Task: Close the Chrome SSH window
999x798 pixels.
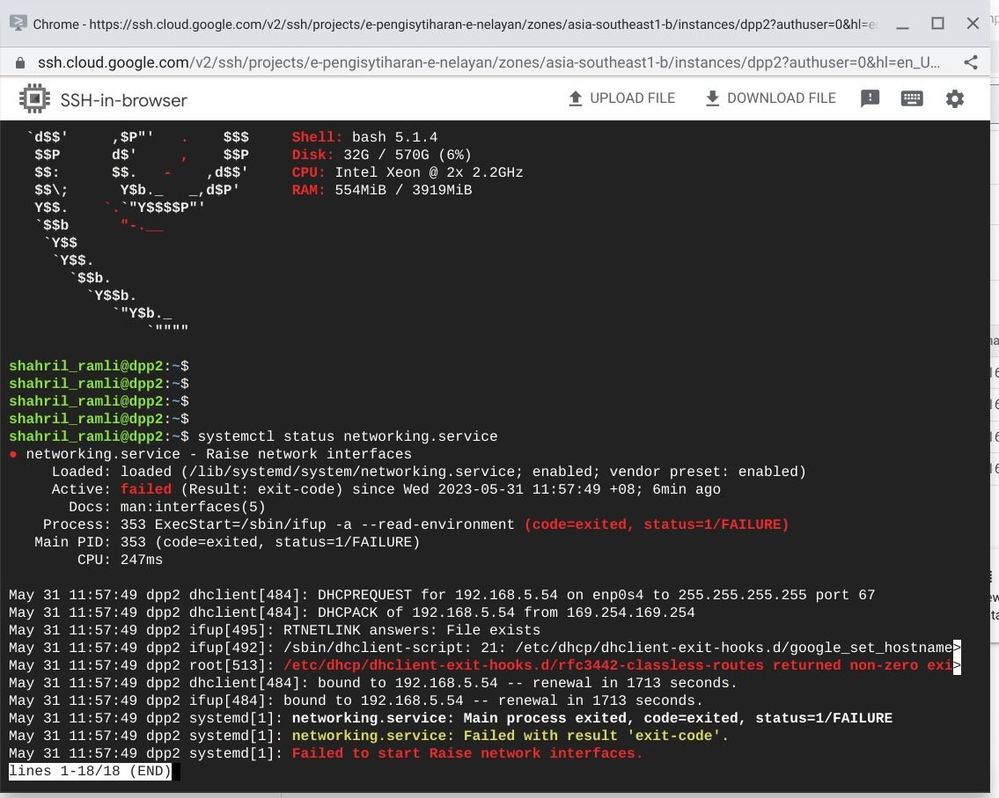Action: point(972,24)
